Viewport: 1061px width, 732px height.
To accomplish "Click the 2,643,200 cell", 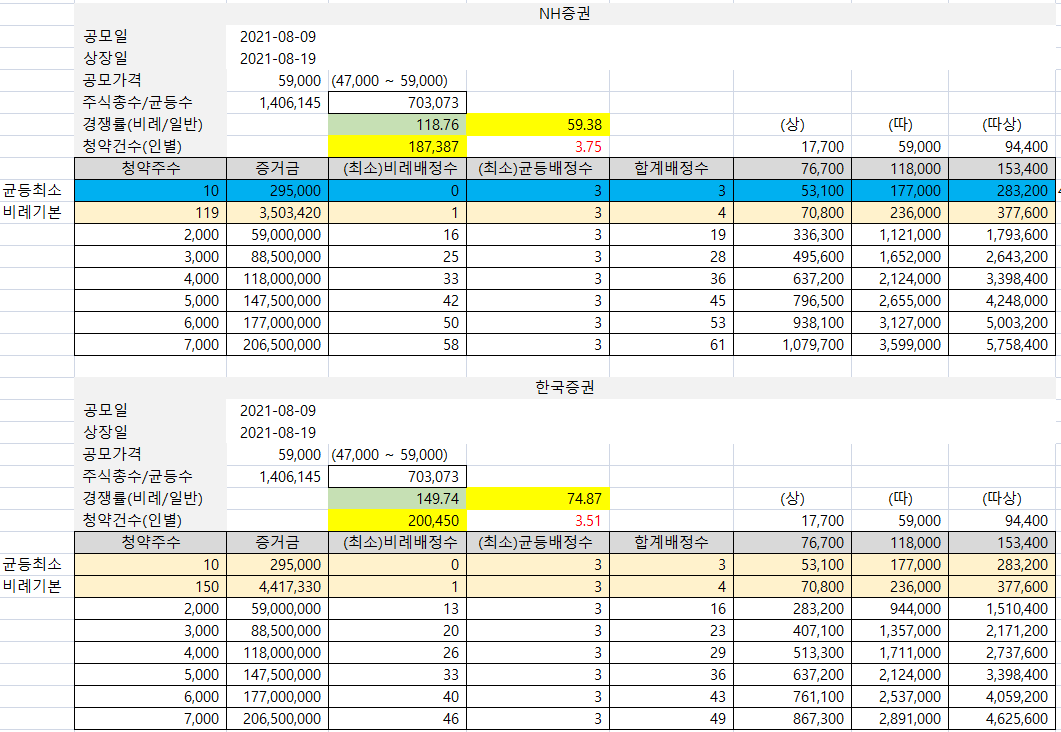I will [1002, 257].
